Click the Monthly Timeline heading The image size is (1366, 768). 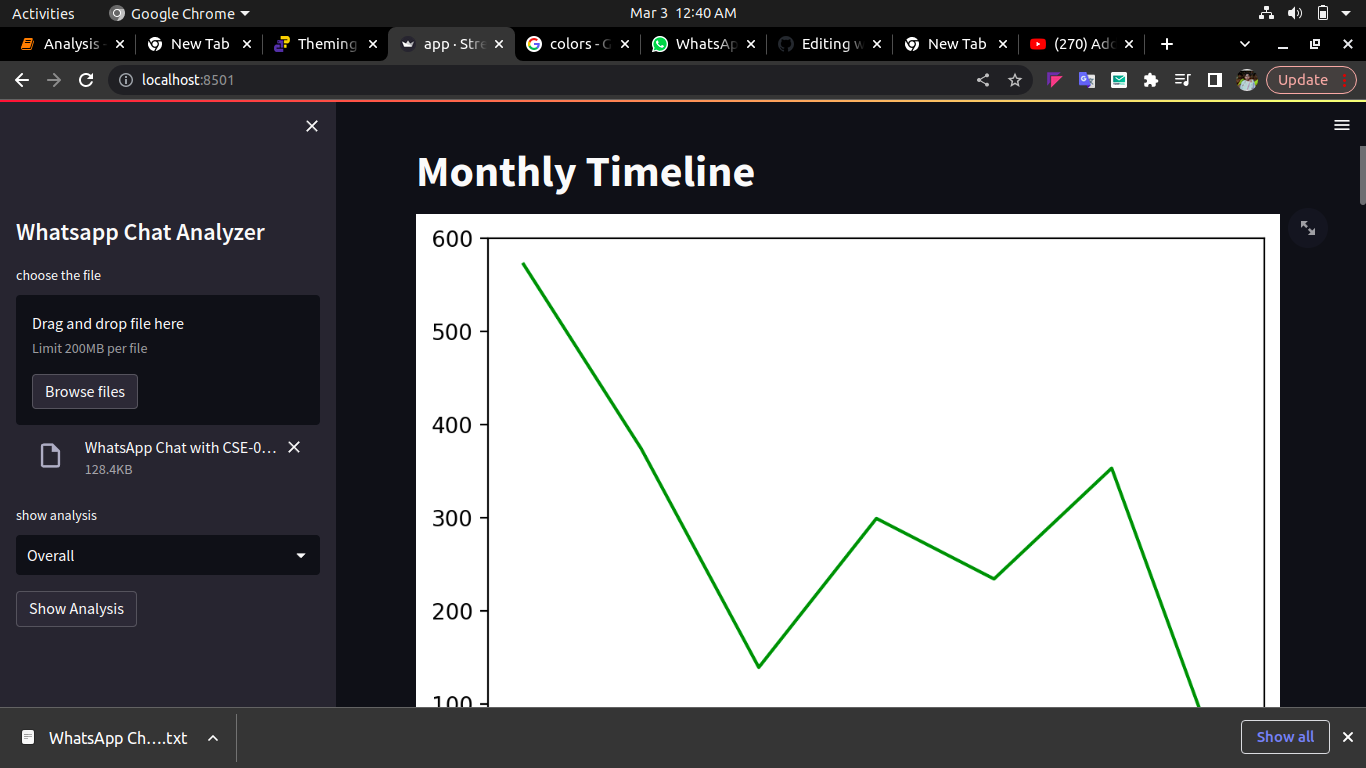point(585,172)
